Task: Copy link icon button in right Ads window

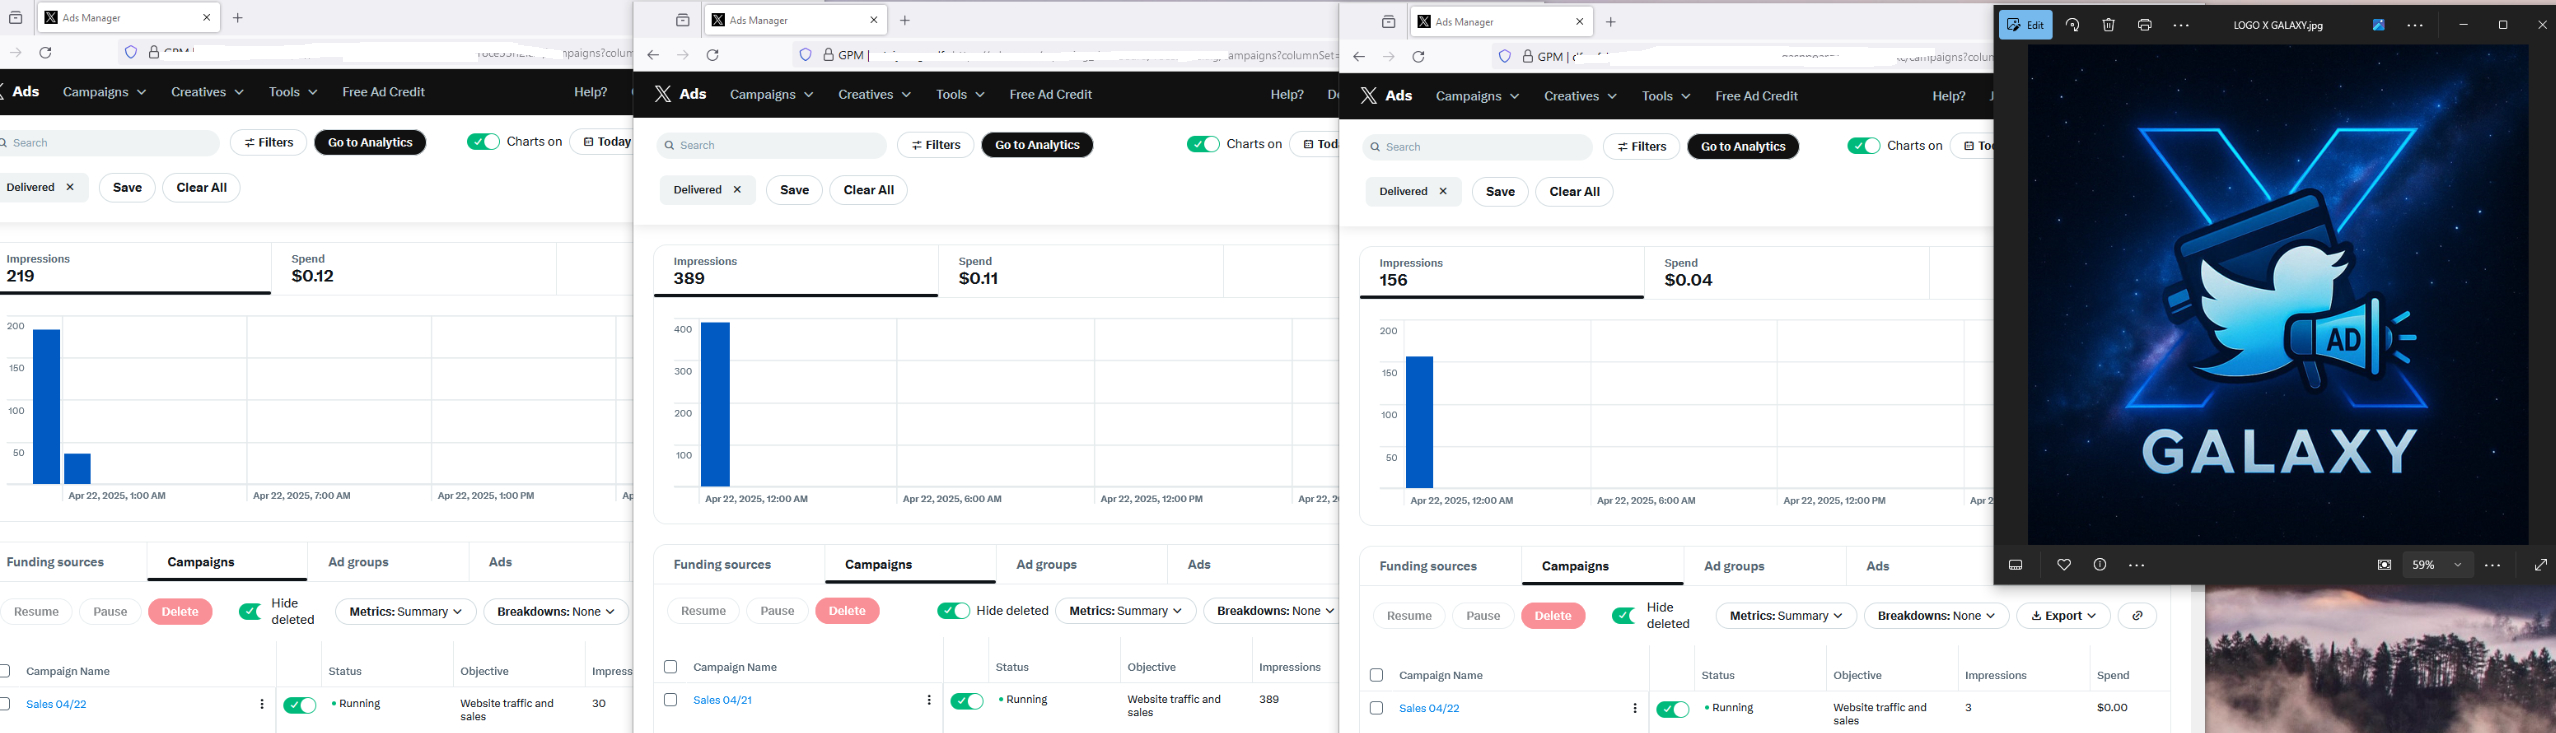Action: coord(2137,616)
